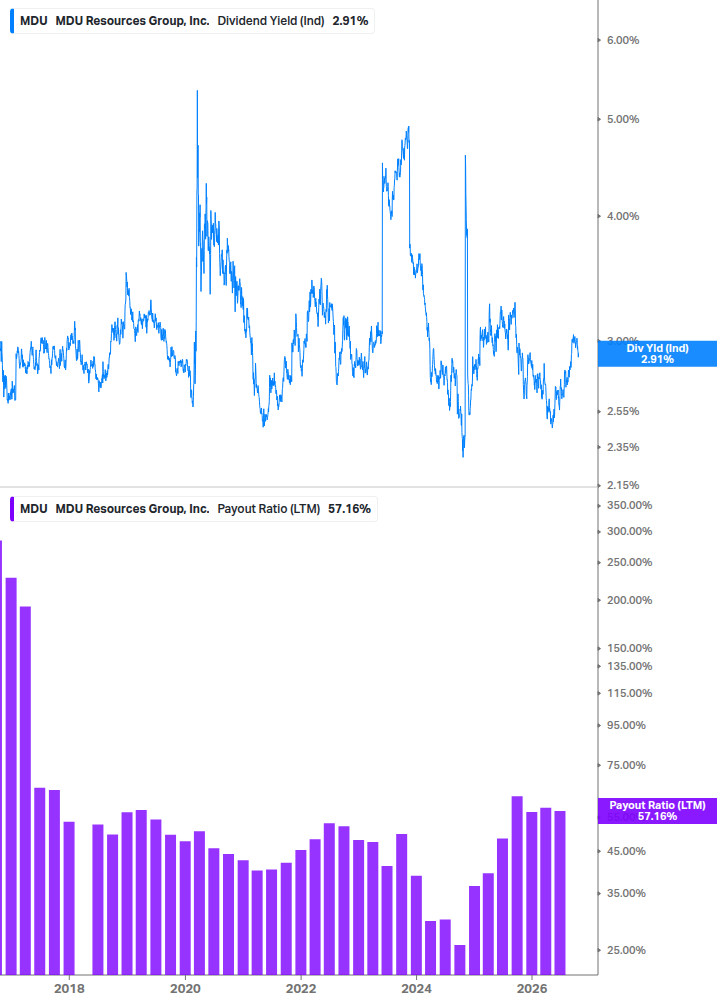The image size is (717, 1005).
Task: Click the MDU ticker in Payout Ratio legend
Action: (x=33, y=509)
